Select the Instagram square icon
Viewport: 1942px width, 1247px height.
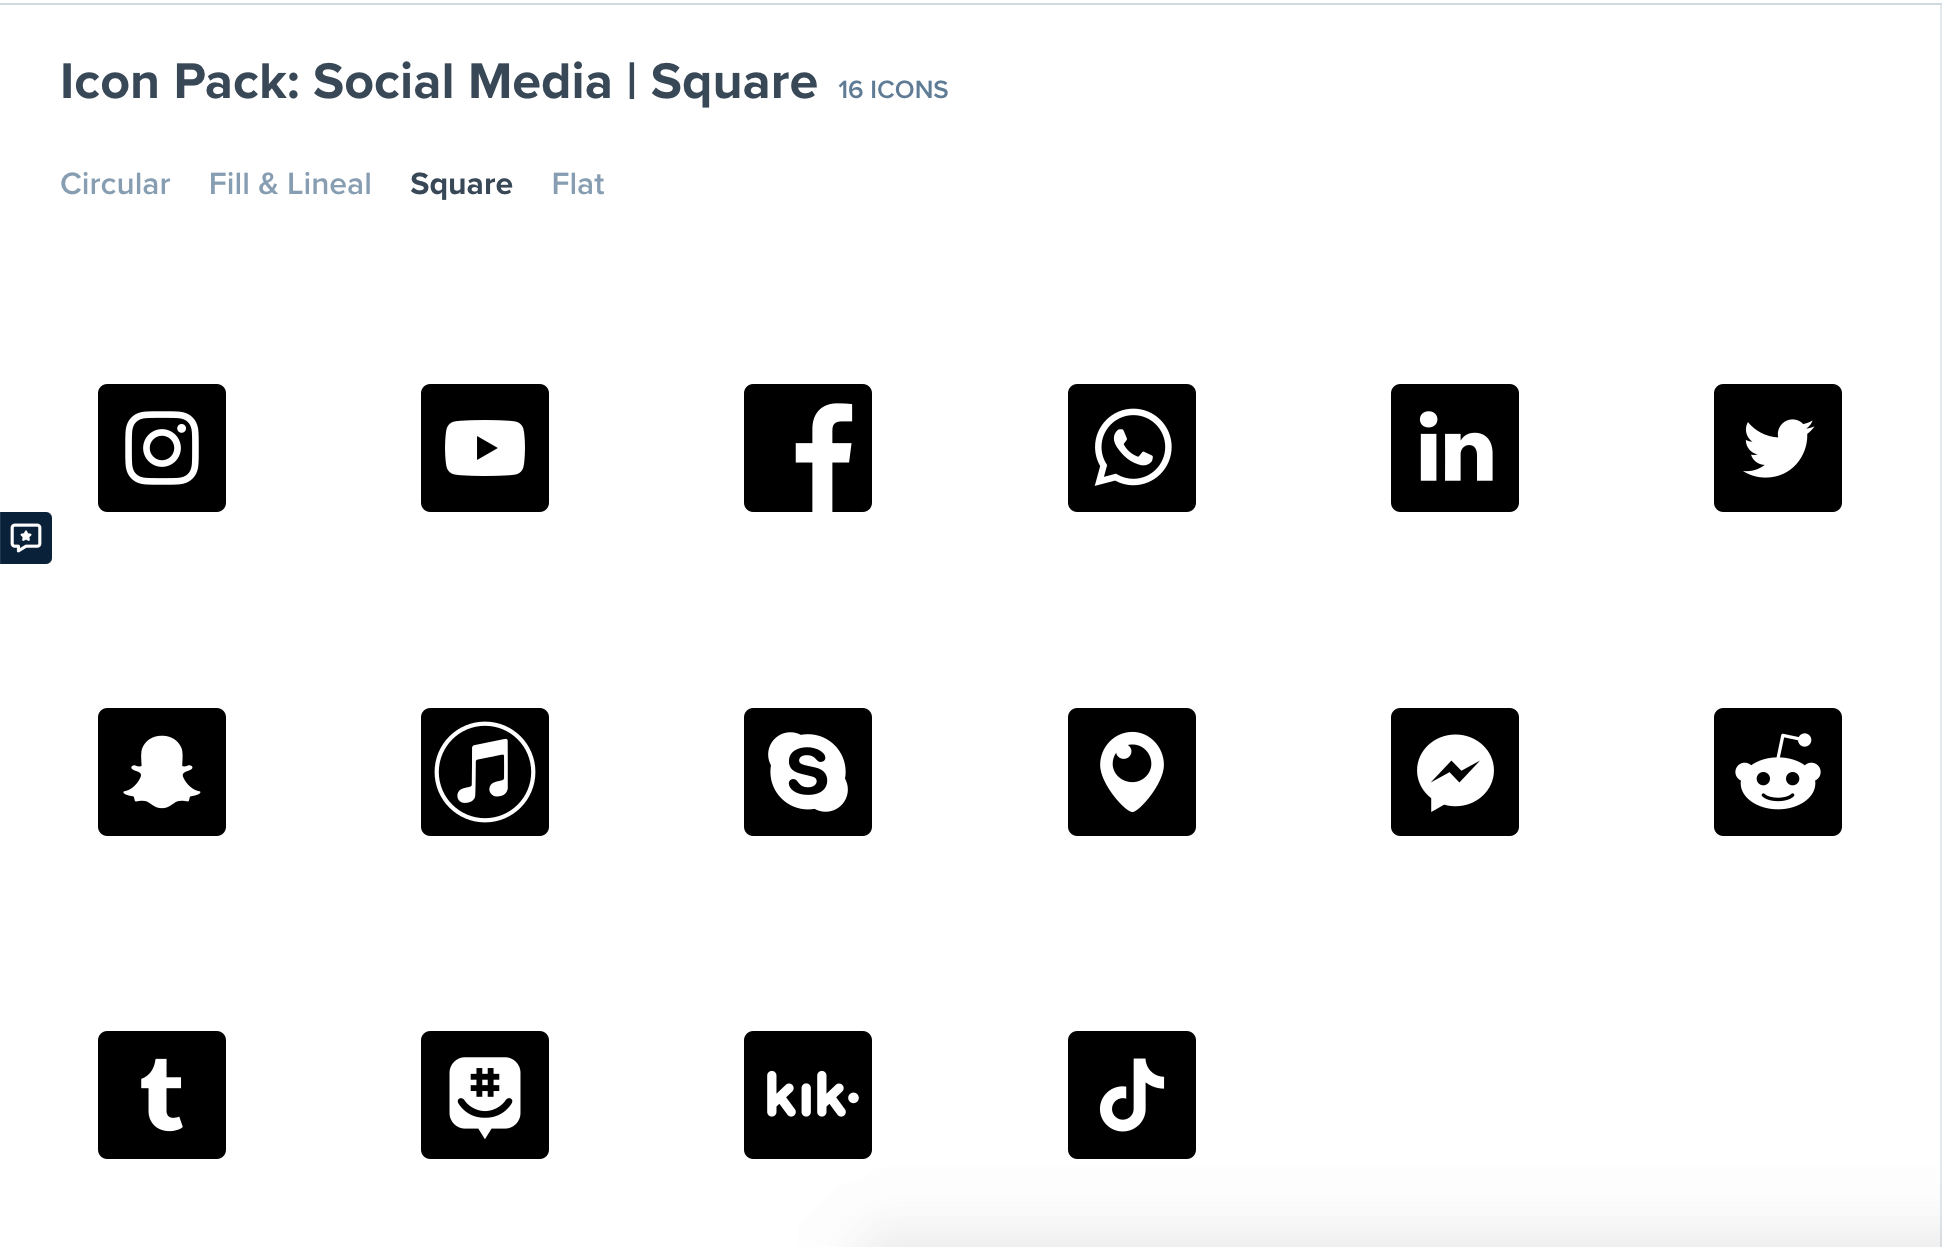point(162,448)
